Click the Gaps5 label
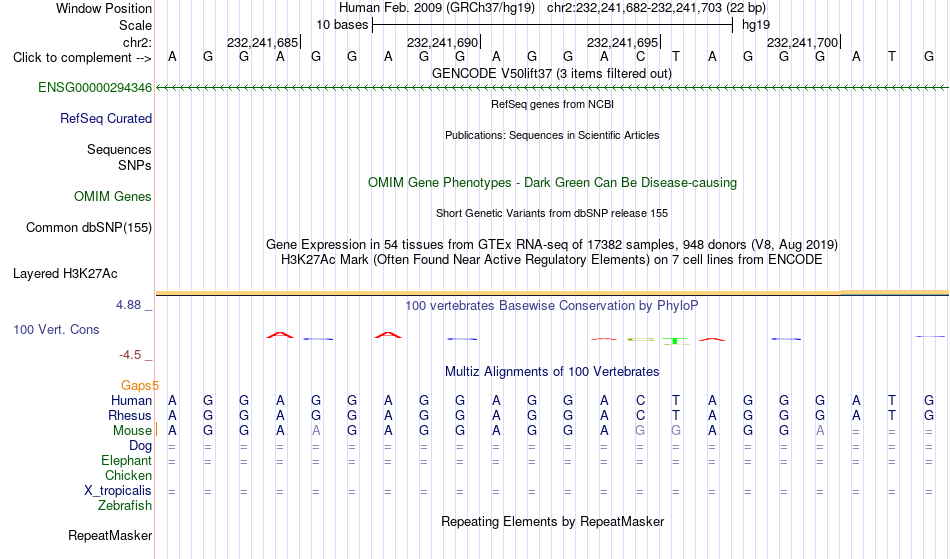 (139, 386)
